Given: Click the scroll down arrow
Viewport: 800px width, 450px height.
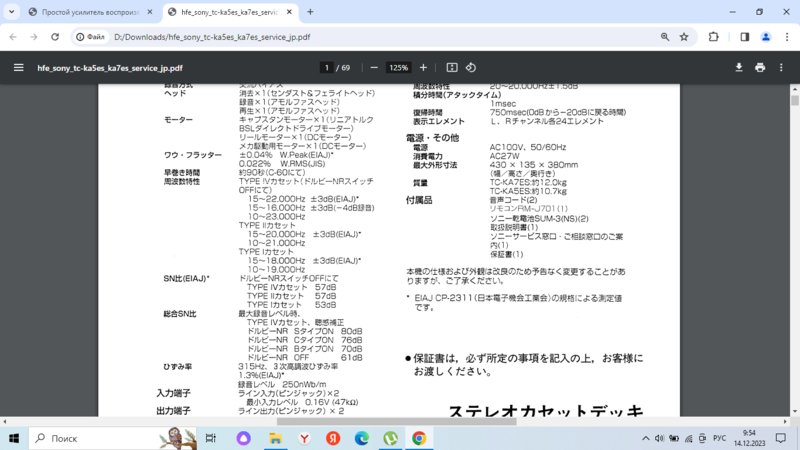Looking at the screenshot, I should pyautogui.click(x=795, y=412).
